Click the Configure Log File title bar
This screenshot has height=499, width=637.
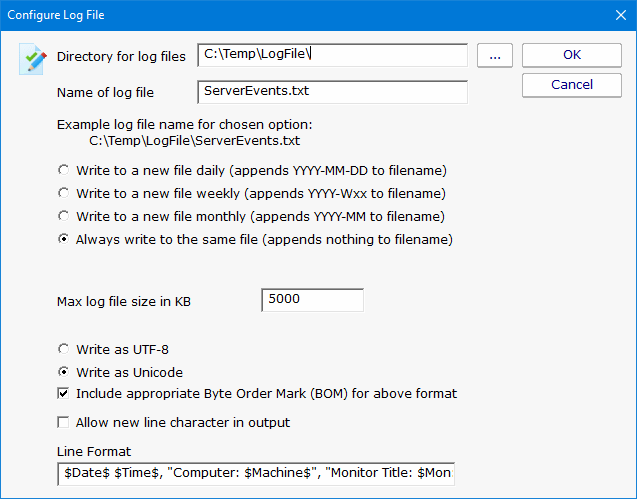pyautogui.click(x=300, y=15)
